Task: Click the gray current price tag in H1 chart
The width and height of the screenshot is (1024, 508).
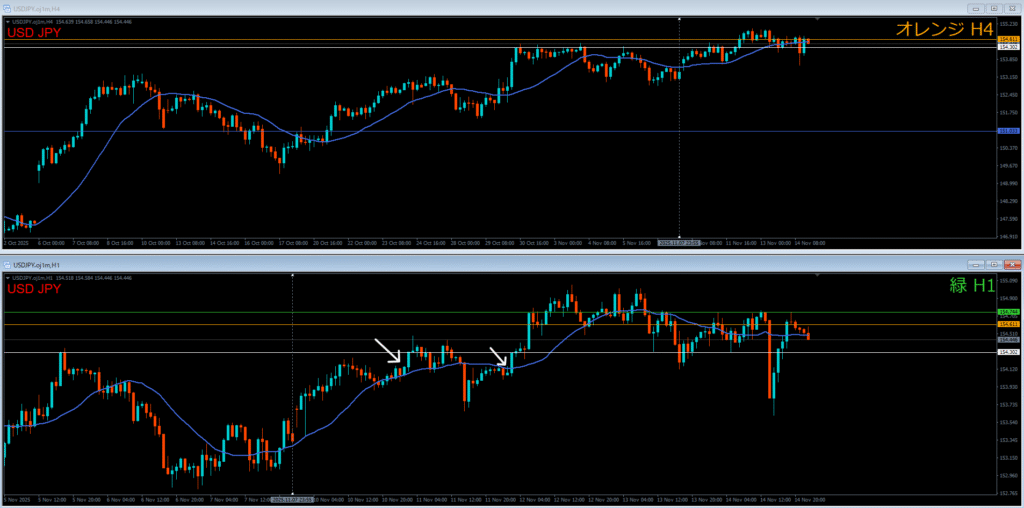Action: click(1009, 340)
